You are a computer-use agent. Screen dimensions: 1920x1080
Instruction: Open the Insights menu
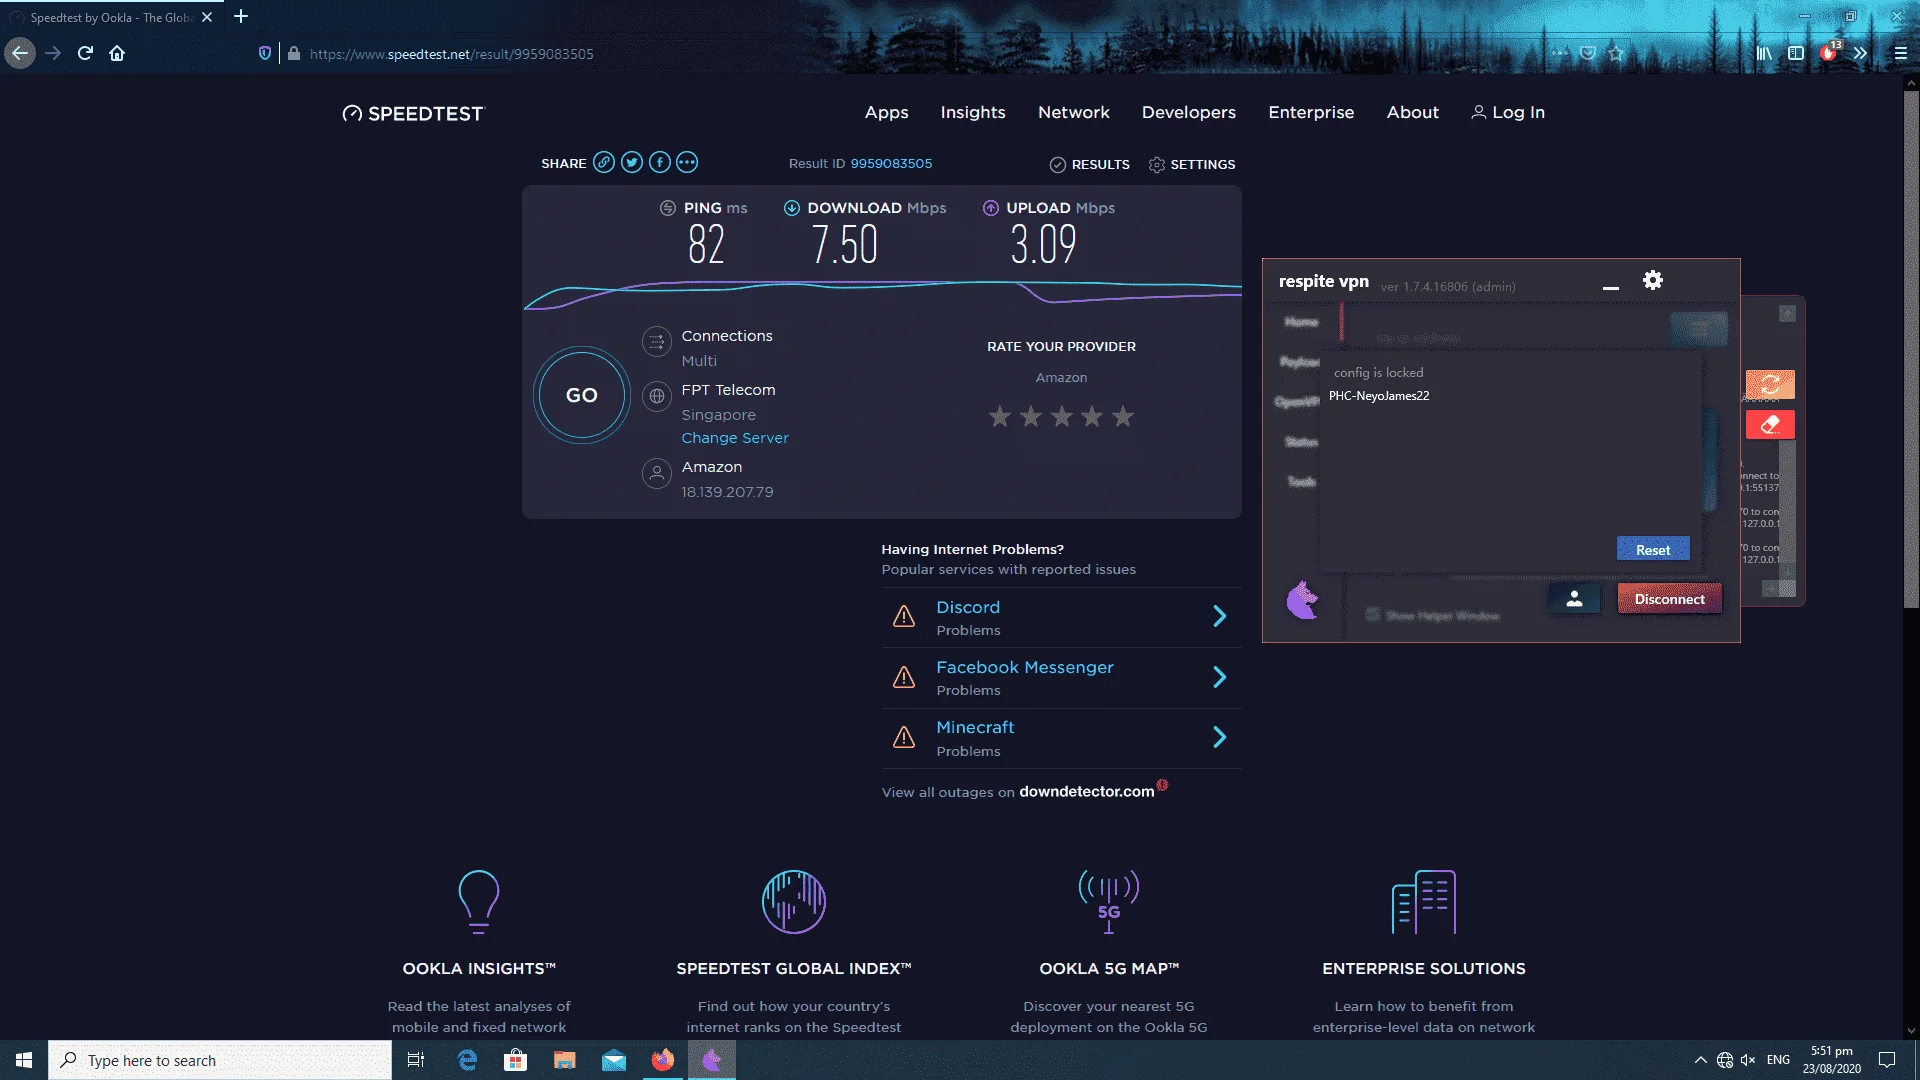(973, 112)
